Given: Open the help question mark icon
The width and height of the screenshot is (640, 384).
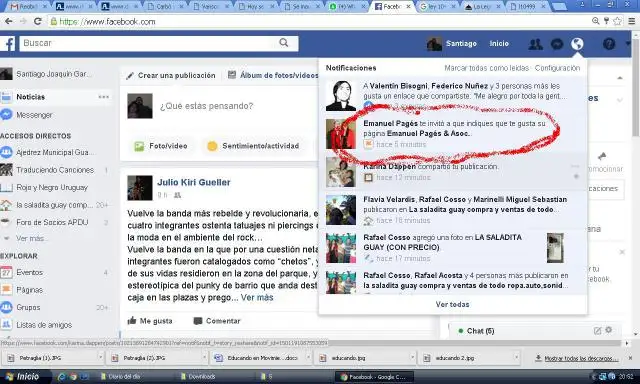Looking at the screenshot, I should tap(609, 44).
